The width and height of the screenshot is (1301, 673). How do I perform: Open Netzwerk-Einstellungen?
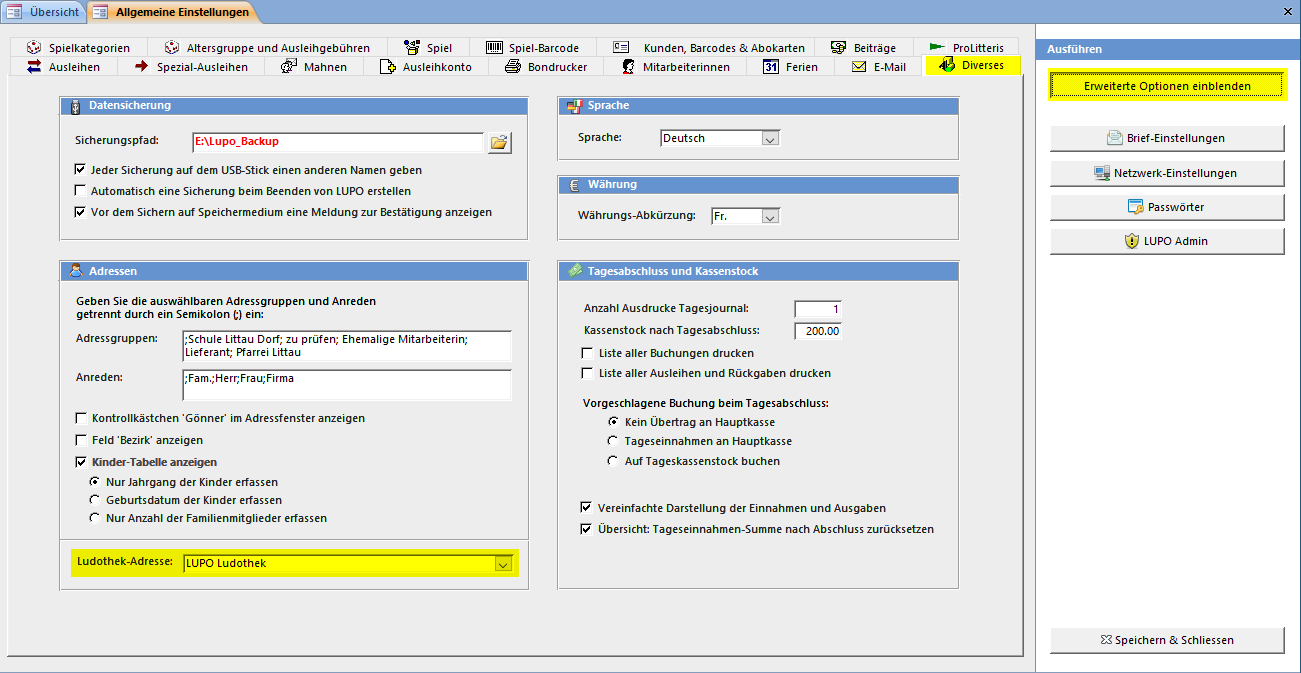1167,173
